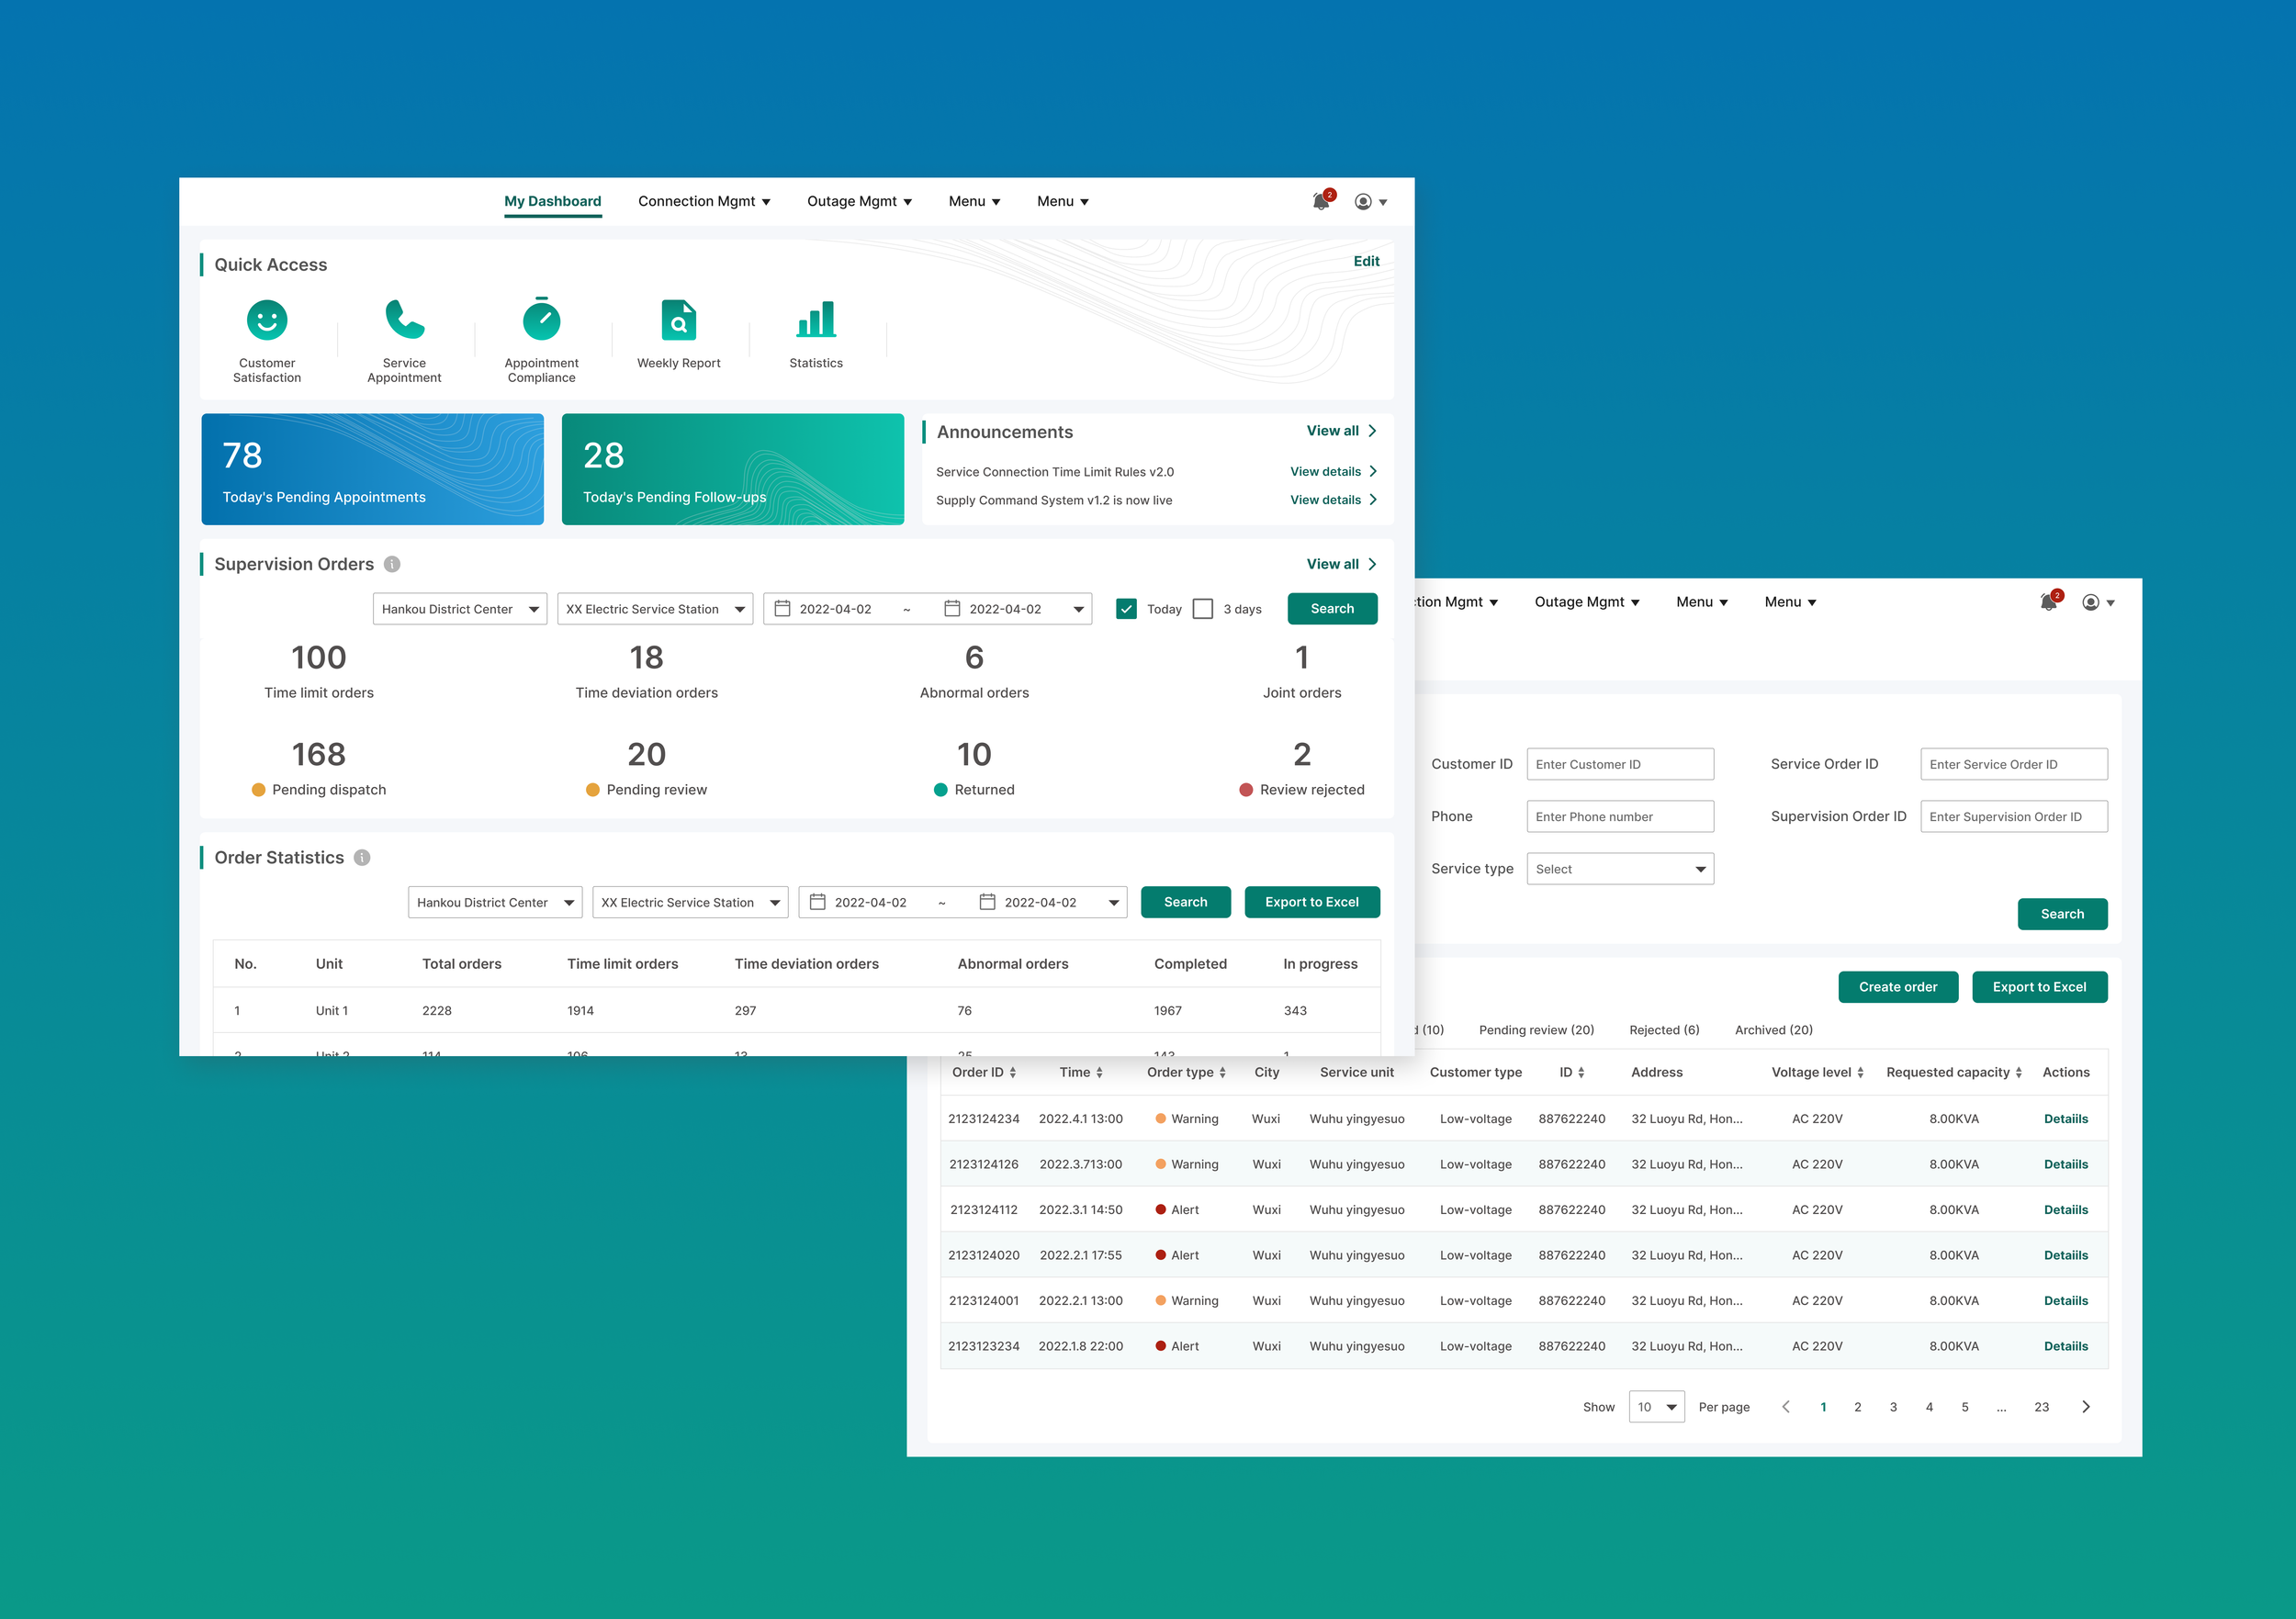The height and width of the screenshot is (1619, 2296).
Task: Click the Create order button
Action: (1897, 987)
